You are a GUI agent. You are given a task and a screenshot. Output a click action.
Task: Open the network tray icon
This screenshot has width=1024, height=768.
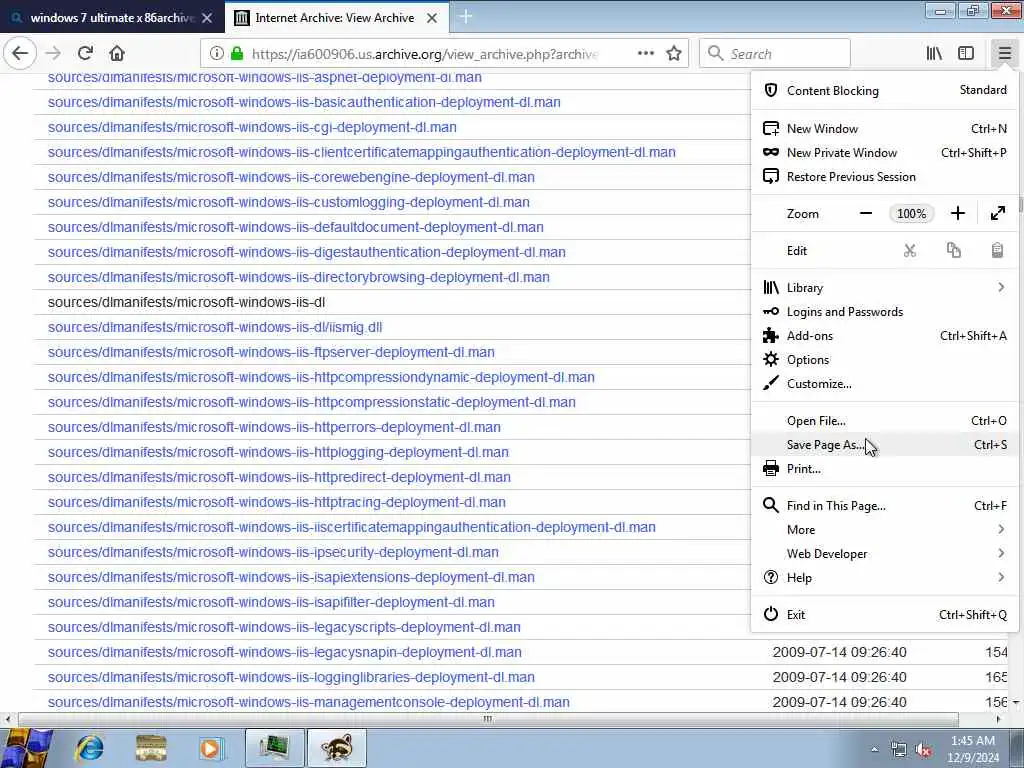click(899, 749)
